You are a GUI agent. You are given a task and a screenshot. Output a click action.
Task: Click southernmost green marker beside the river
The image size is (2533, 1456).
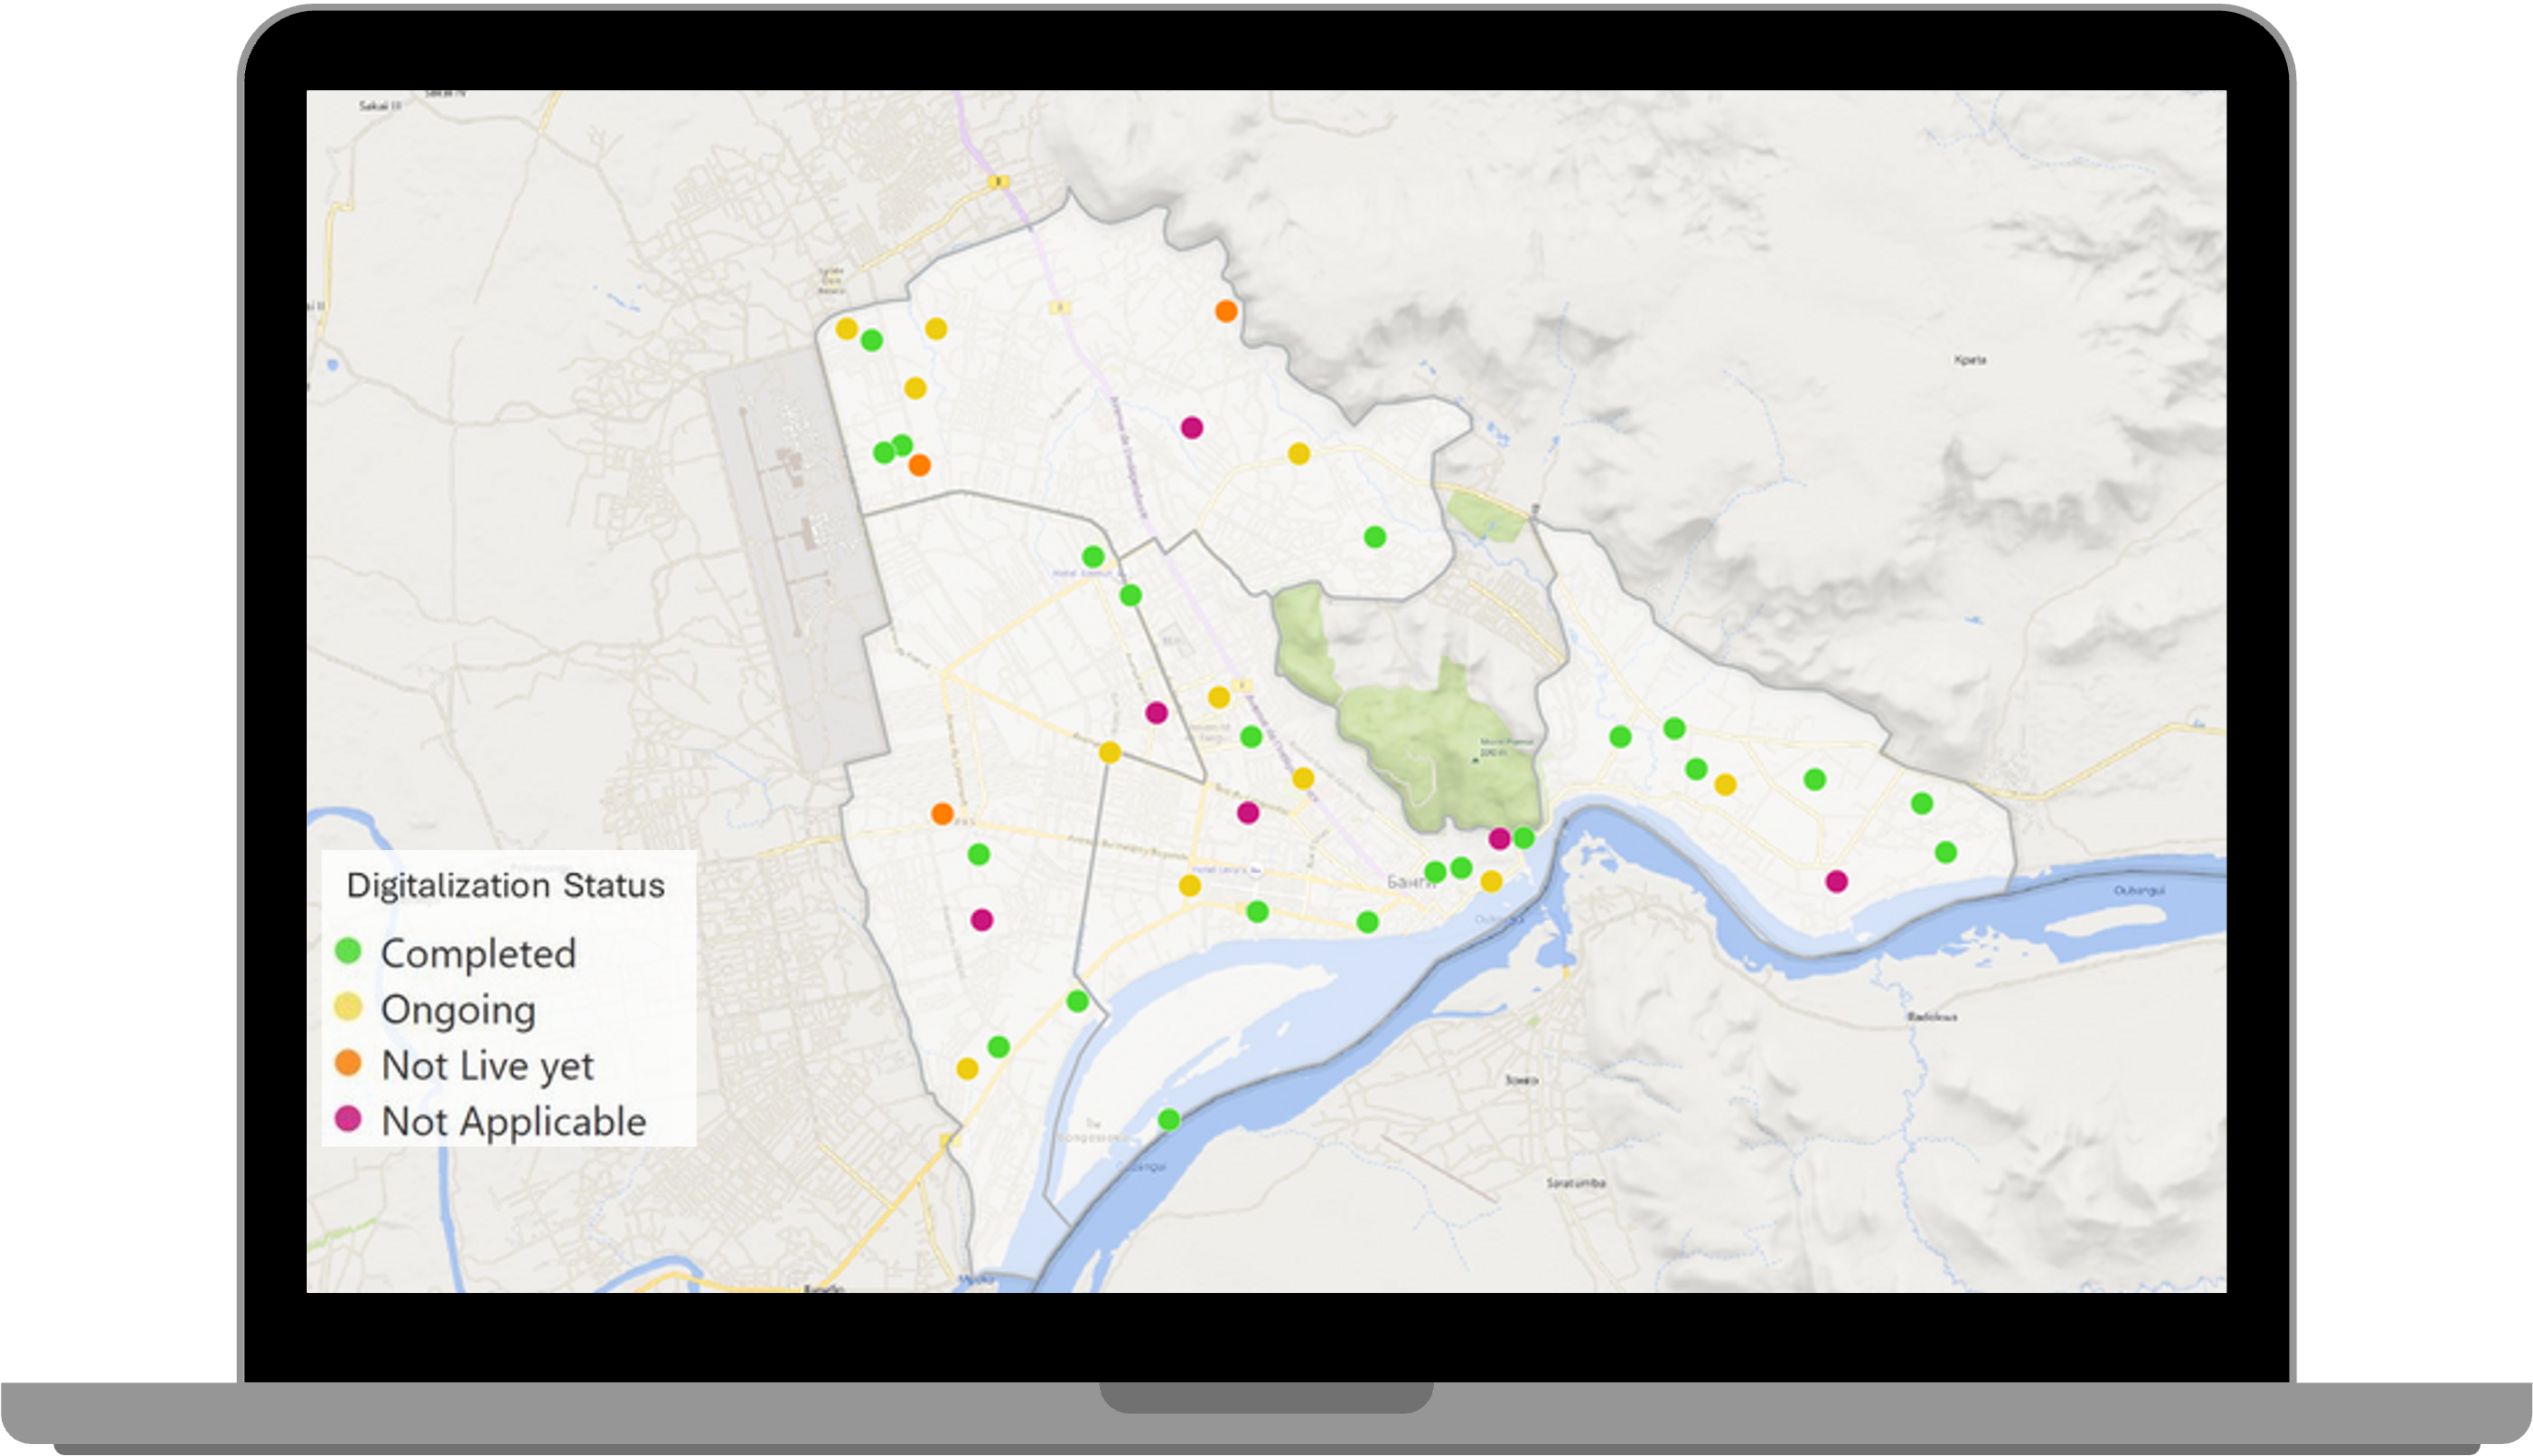[x=1169, y=1120]
